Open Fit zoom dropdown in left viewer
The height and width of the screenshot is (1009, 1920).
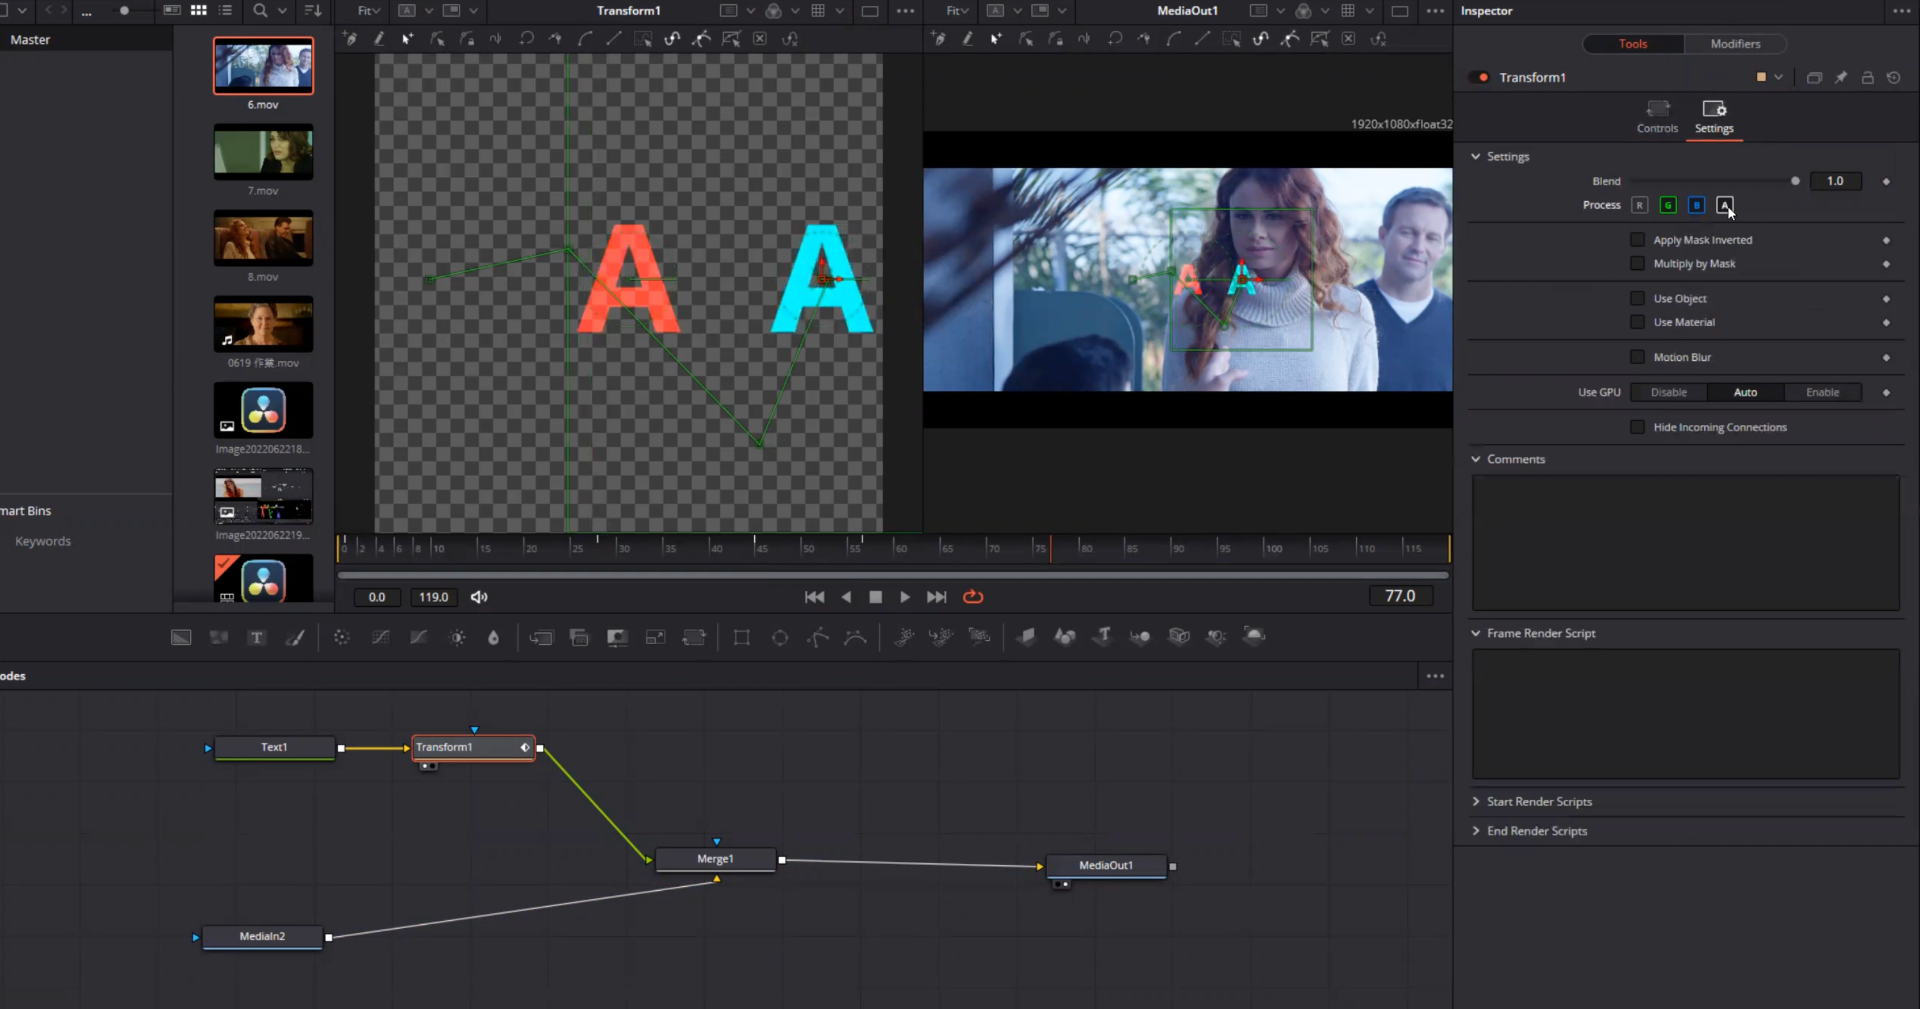(x=369, y=11)
